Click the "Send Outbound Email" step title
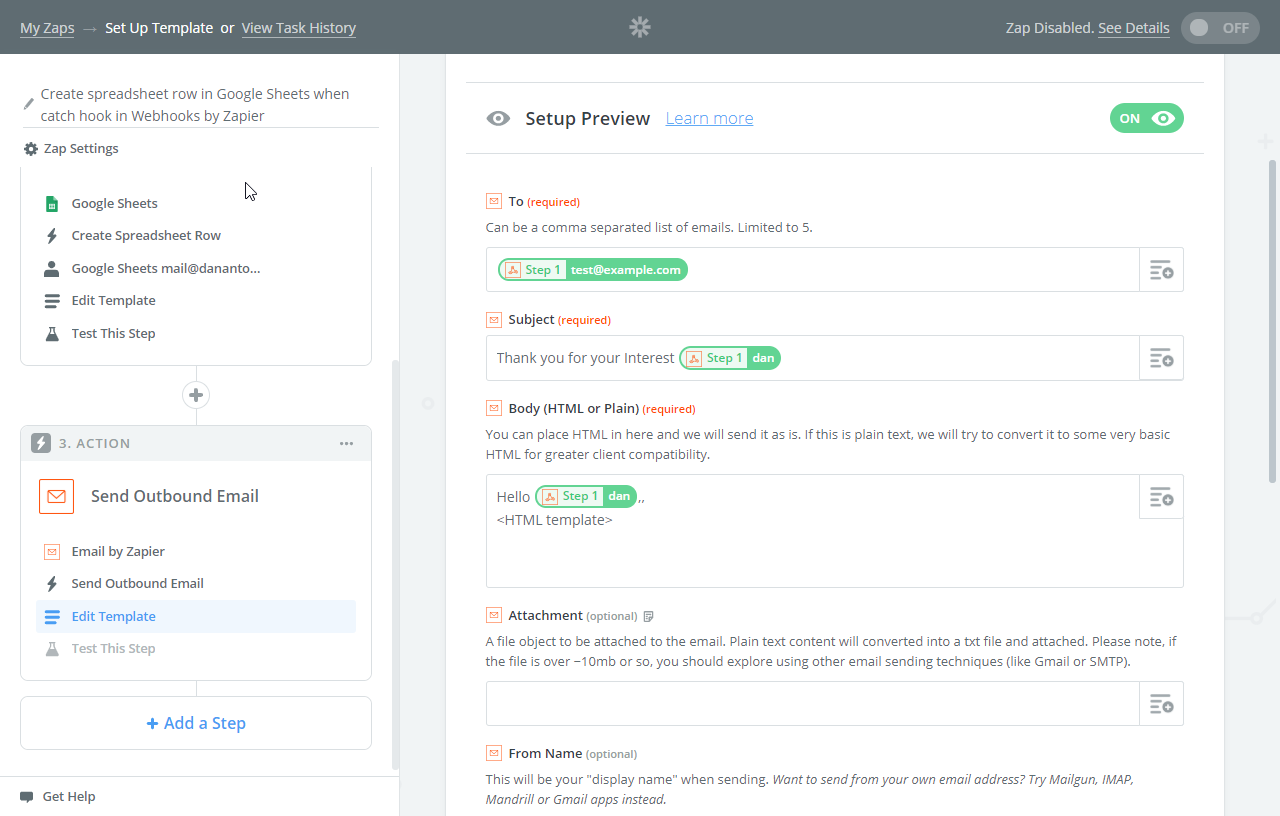This screenshot has height=816, width=1280. tap(175, 496)
